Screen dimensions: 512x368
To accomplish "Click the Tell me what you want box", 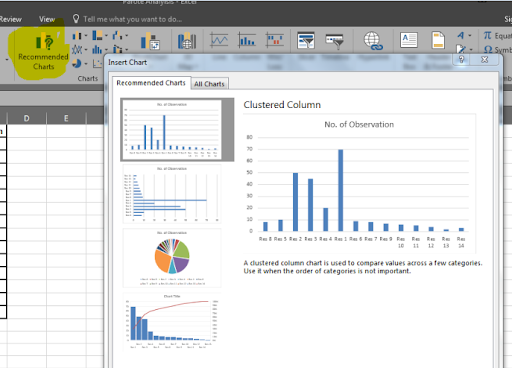I will (x=132, y=19).
